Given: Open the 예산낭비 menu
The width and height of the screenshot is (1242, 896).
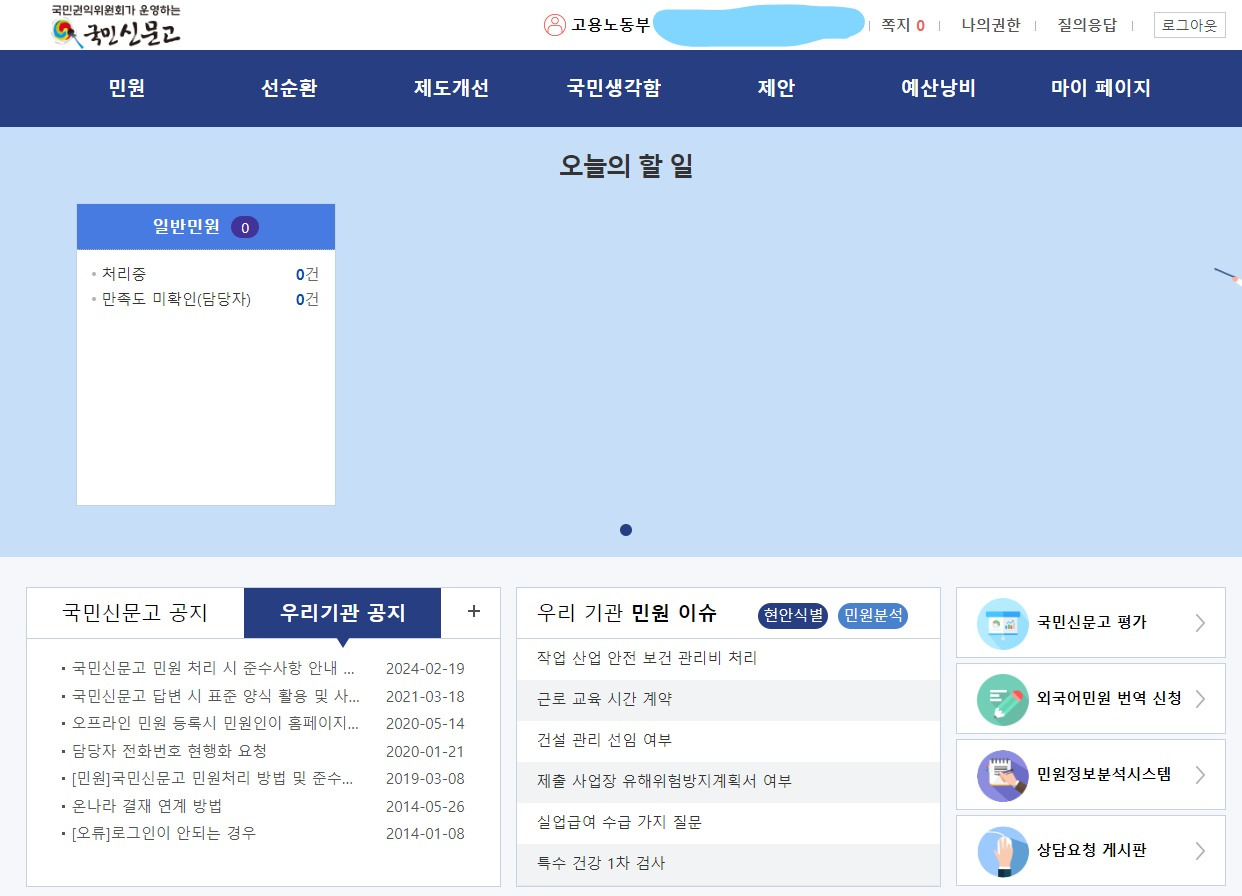Looking at the screenshot, I should (938, 88).
